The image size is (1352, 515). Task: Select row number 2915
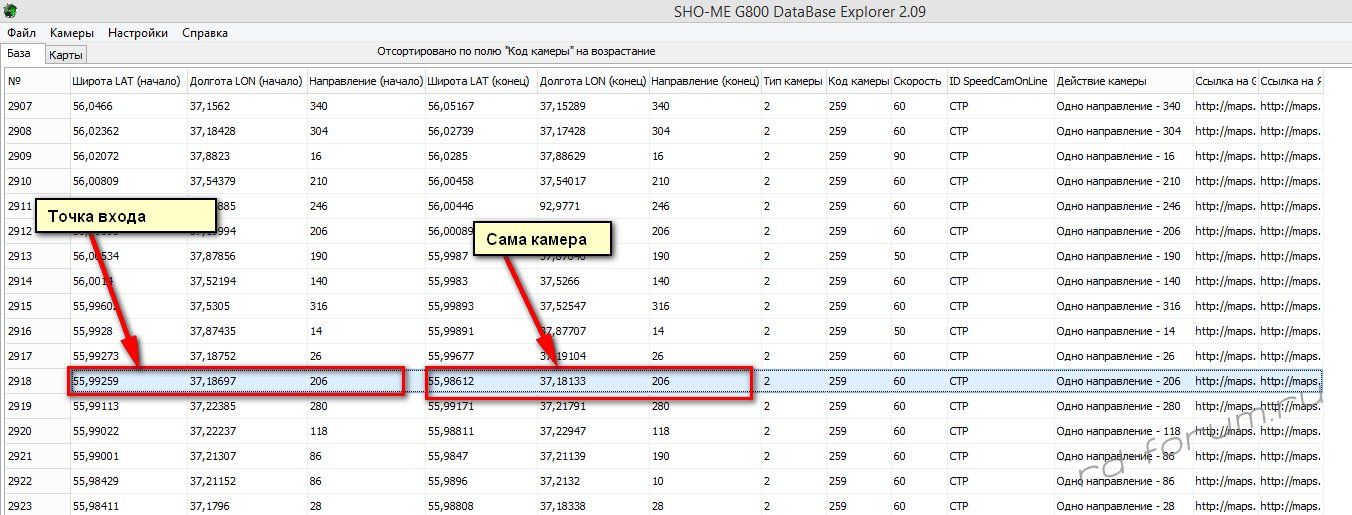point(37,306)
